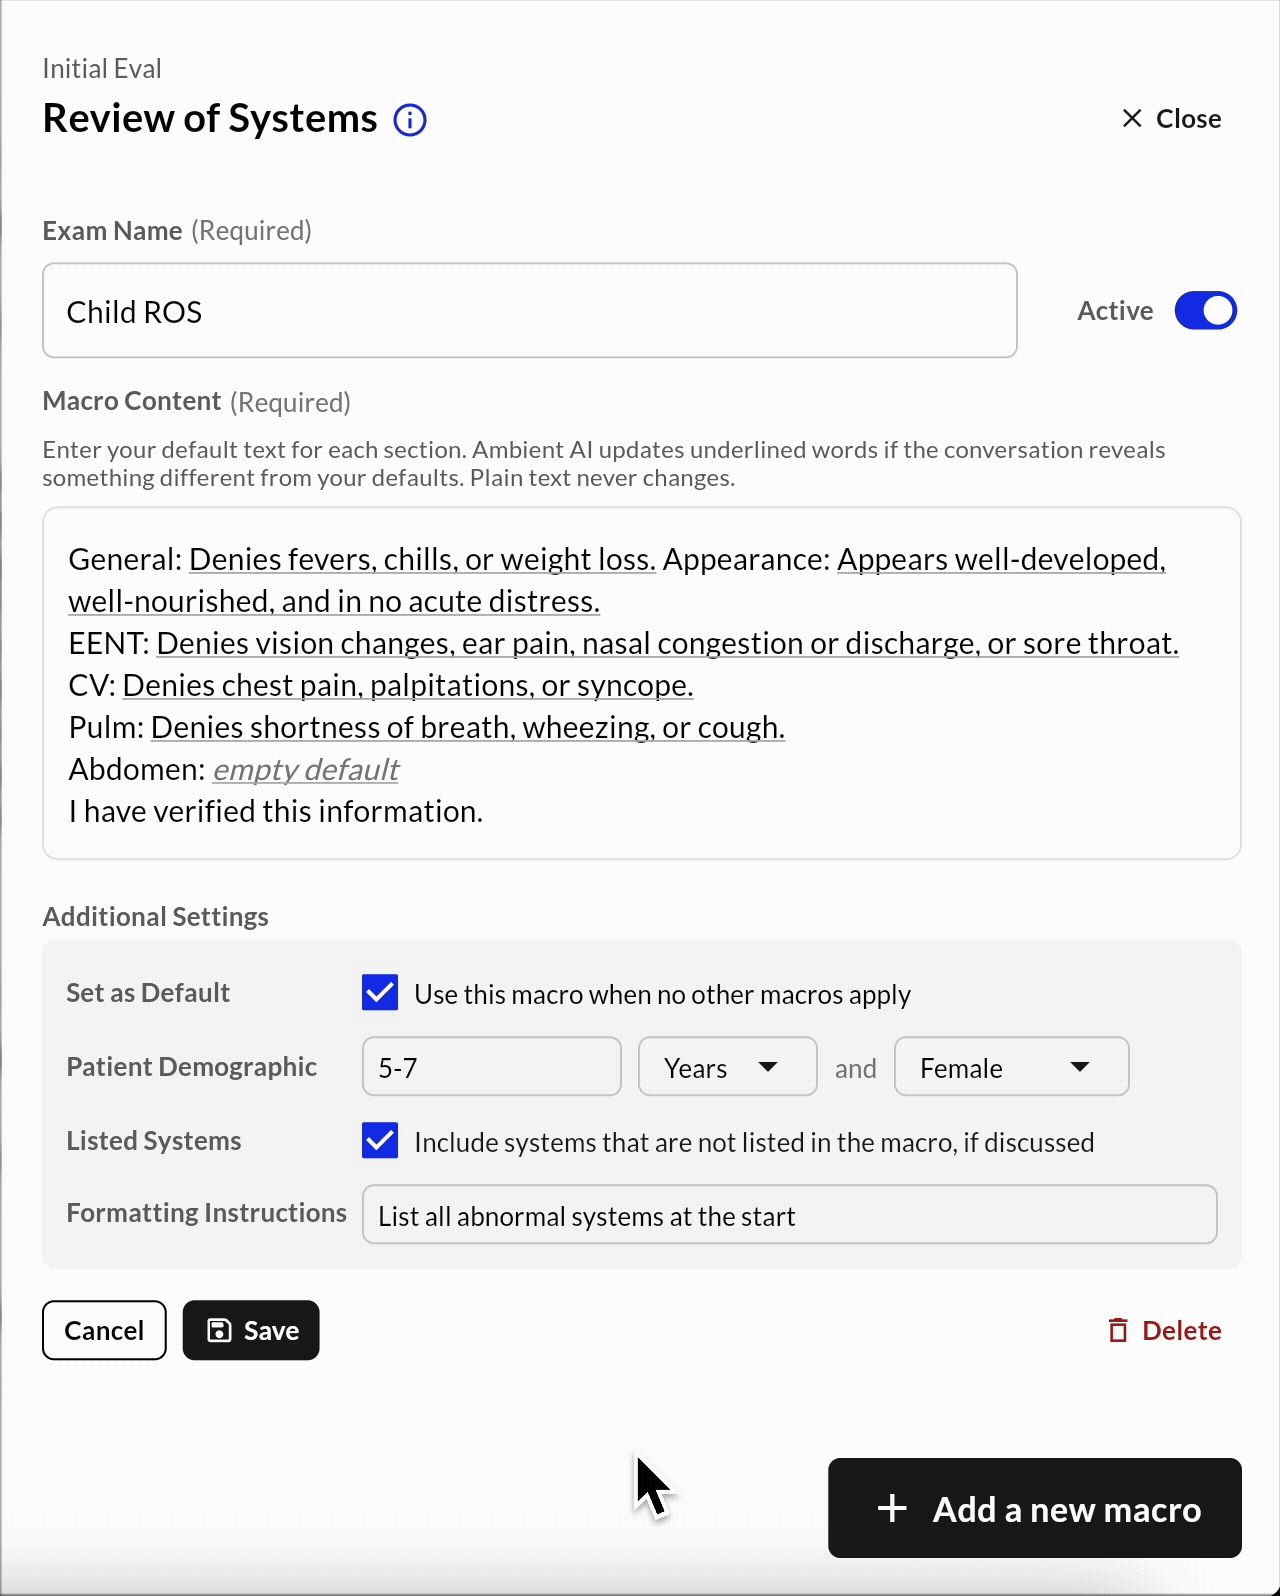Select the Initial Eval breadcrumb label
Screen dimensions: 1280x1596
tap(102, 67)
